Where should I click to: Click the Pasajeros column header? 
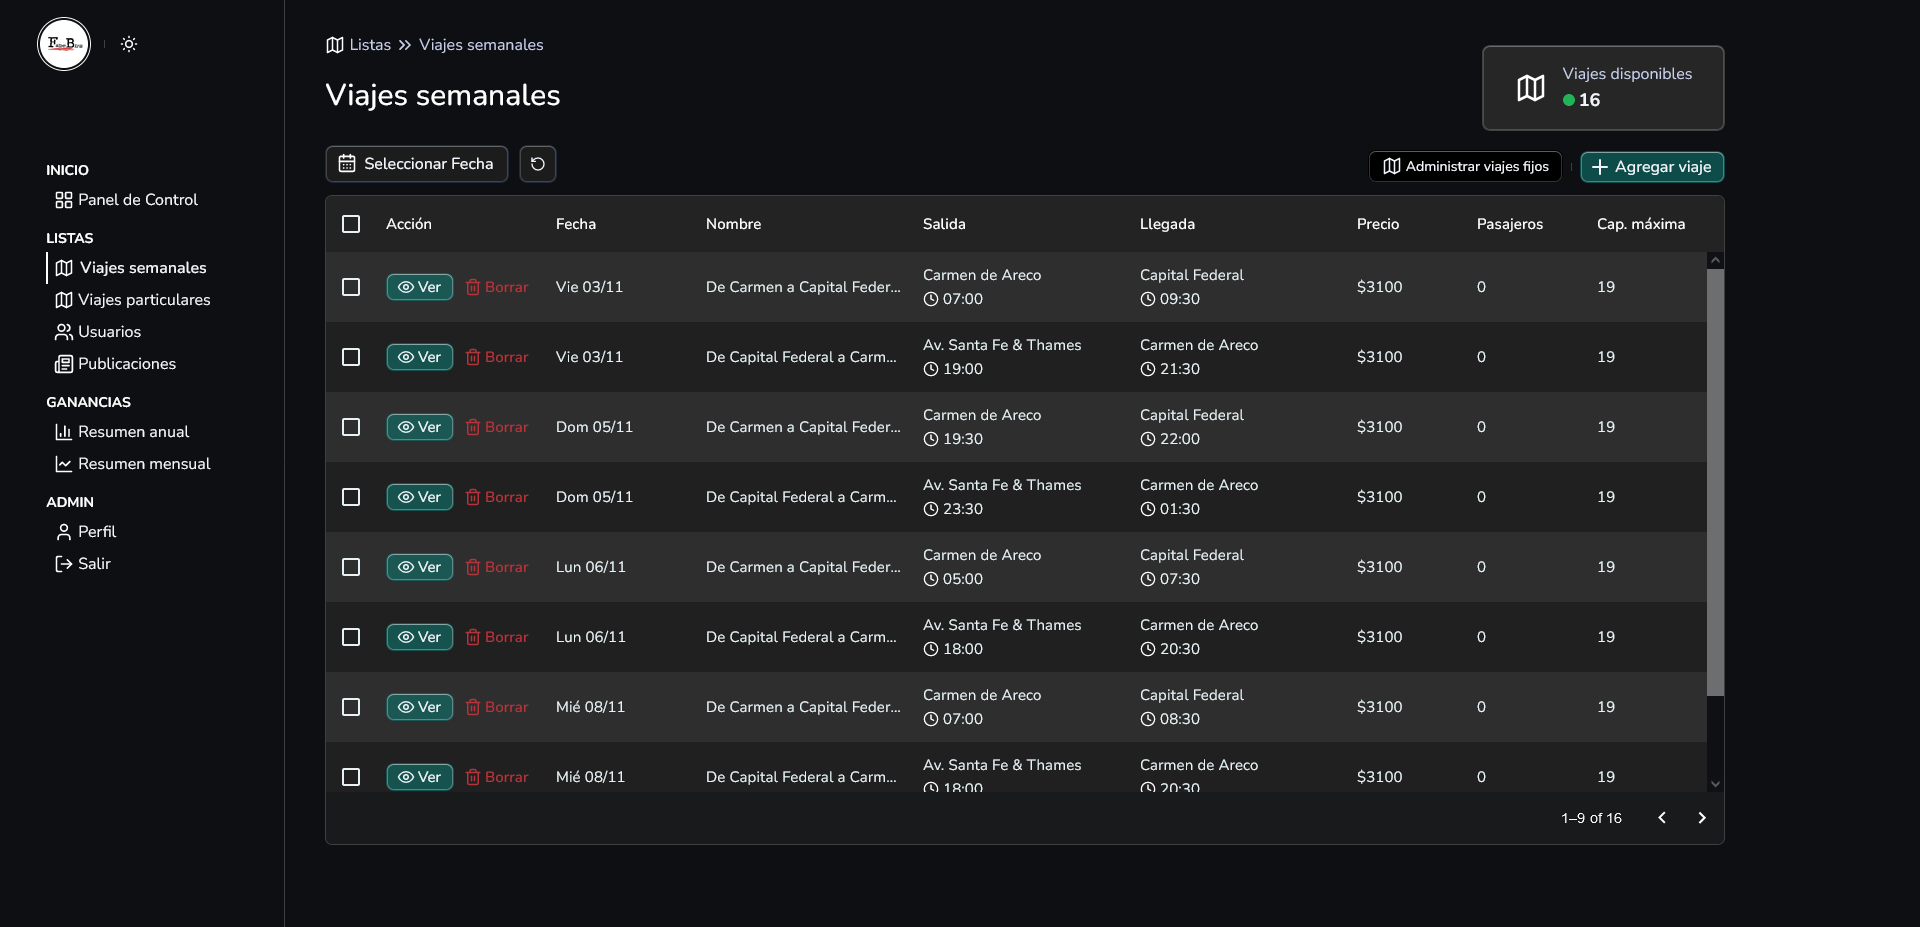tap(1510, 224)
